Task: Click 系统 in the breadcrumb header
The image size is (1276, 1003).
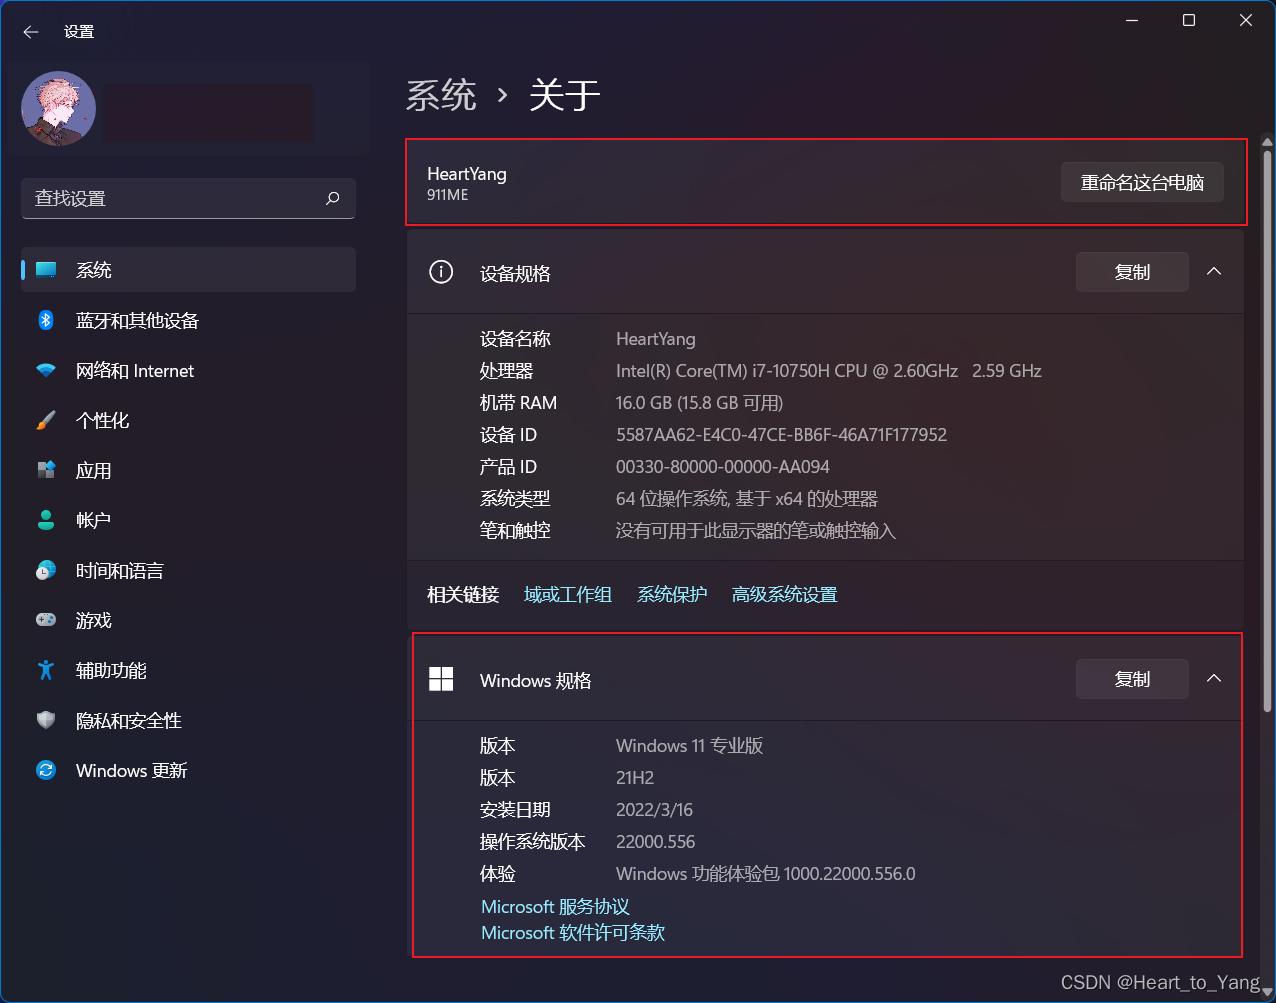Action: point(441,96)
